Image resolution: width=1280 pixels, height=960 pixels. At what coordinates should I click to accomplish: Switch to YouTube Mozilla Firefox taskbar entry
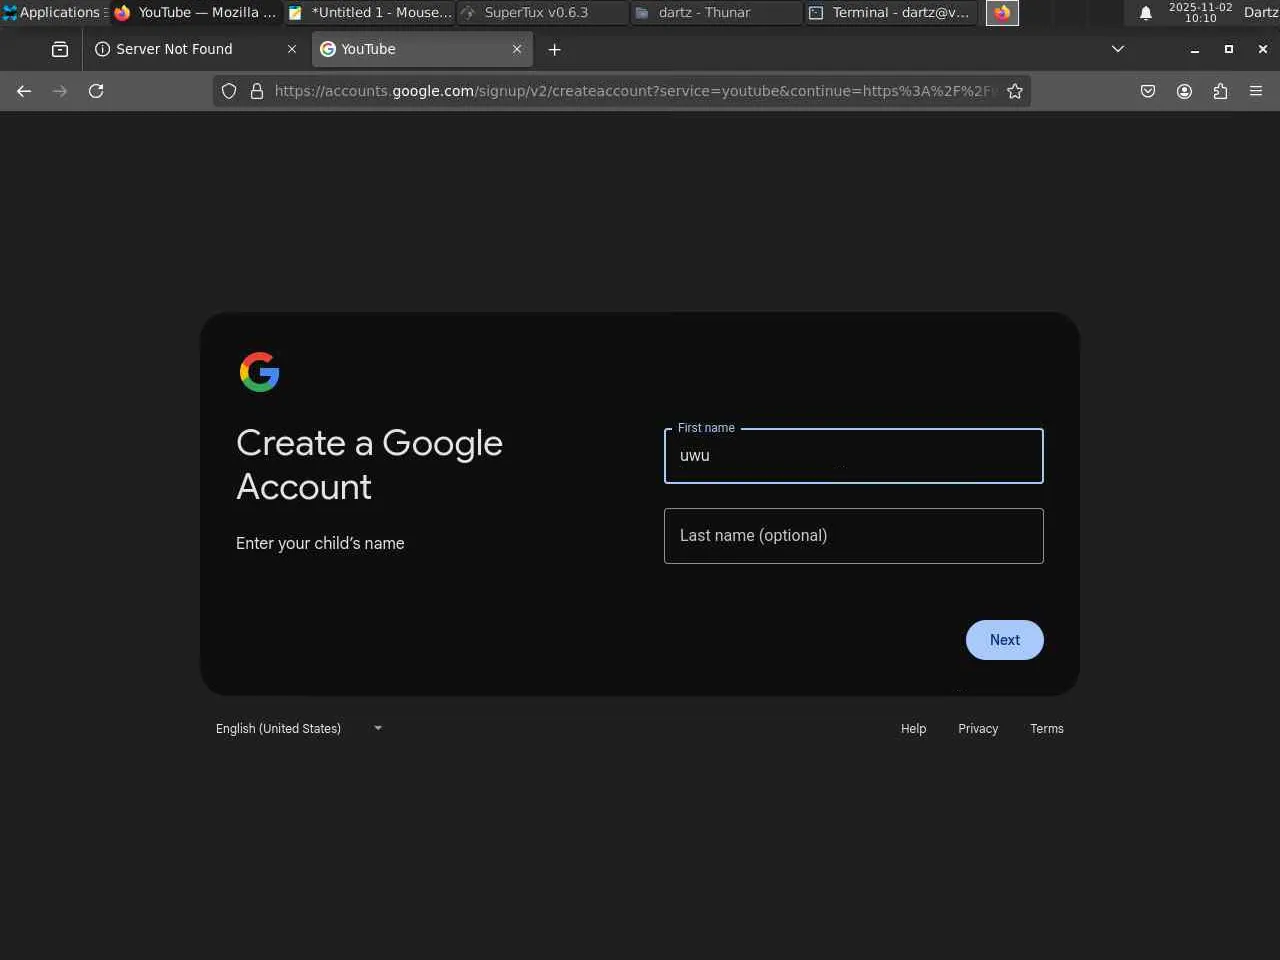point(197,13)
